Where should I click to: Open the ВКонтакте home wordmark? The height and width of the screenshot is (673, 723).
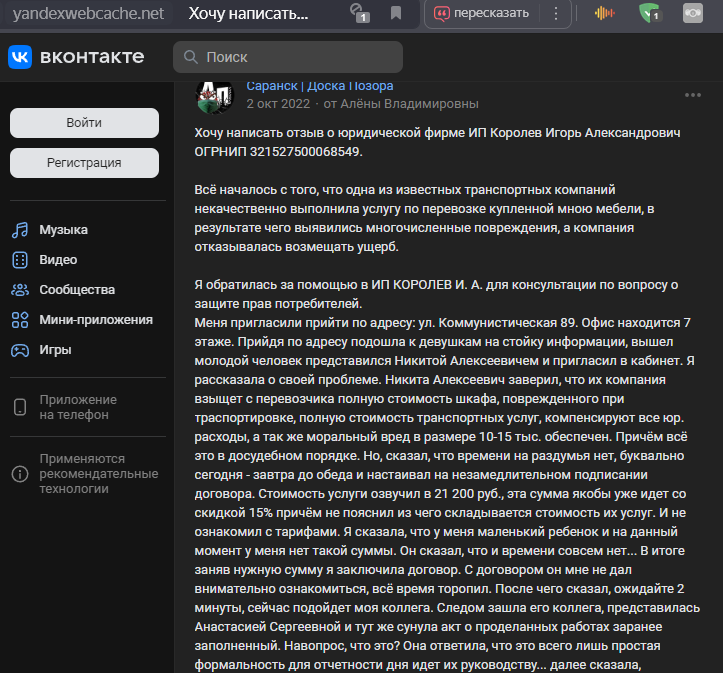(x=92, y=57)
